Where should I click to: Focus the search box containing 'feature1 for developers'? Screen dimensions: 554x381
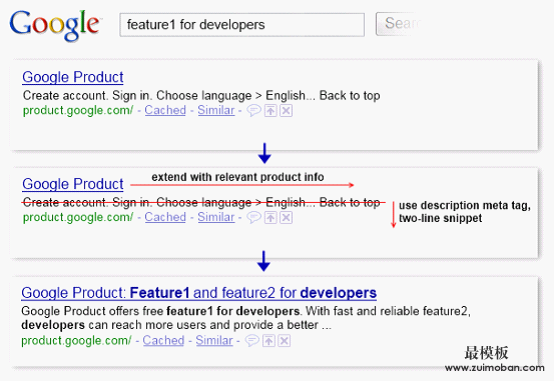pyautogui.click(x=242, y=25)
